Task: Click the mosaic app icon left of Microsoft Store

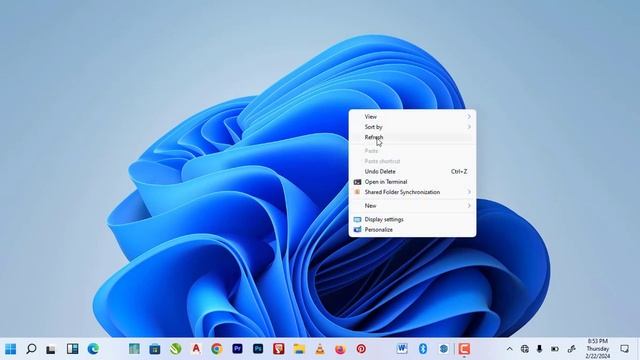Action: 134,349
